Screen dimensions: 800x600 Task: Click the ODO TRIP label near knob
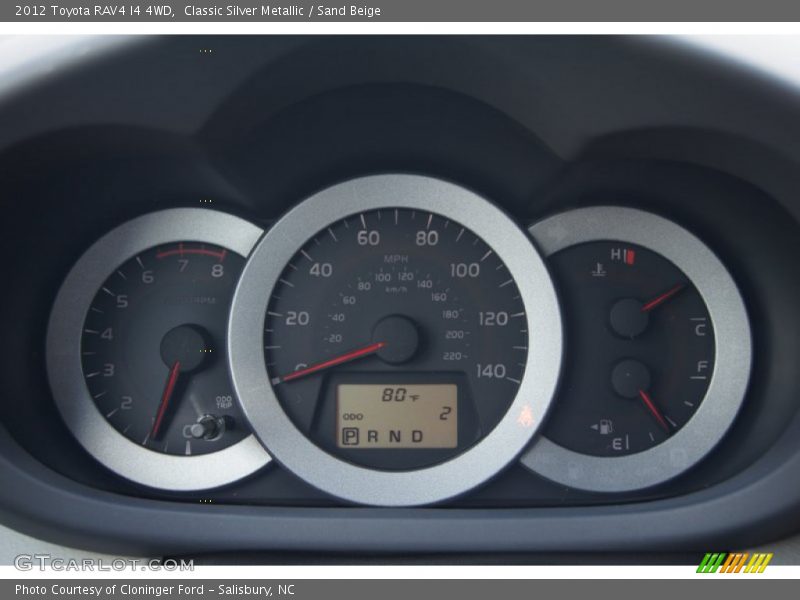pos(223,402)
